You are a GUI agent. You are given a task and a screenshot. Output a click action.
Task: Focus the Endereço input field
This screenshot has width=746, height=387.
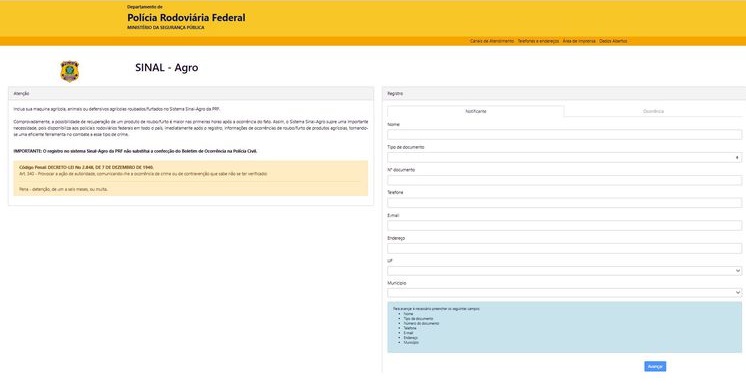(x=564, y=248)
